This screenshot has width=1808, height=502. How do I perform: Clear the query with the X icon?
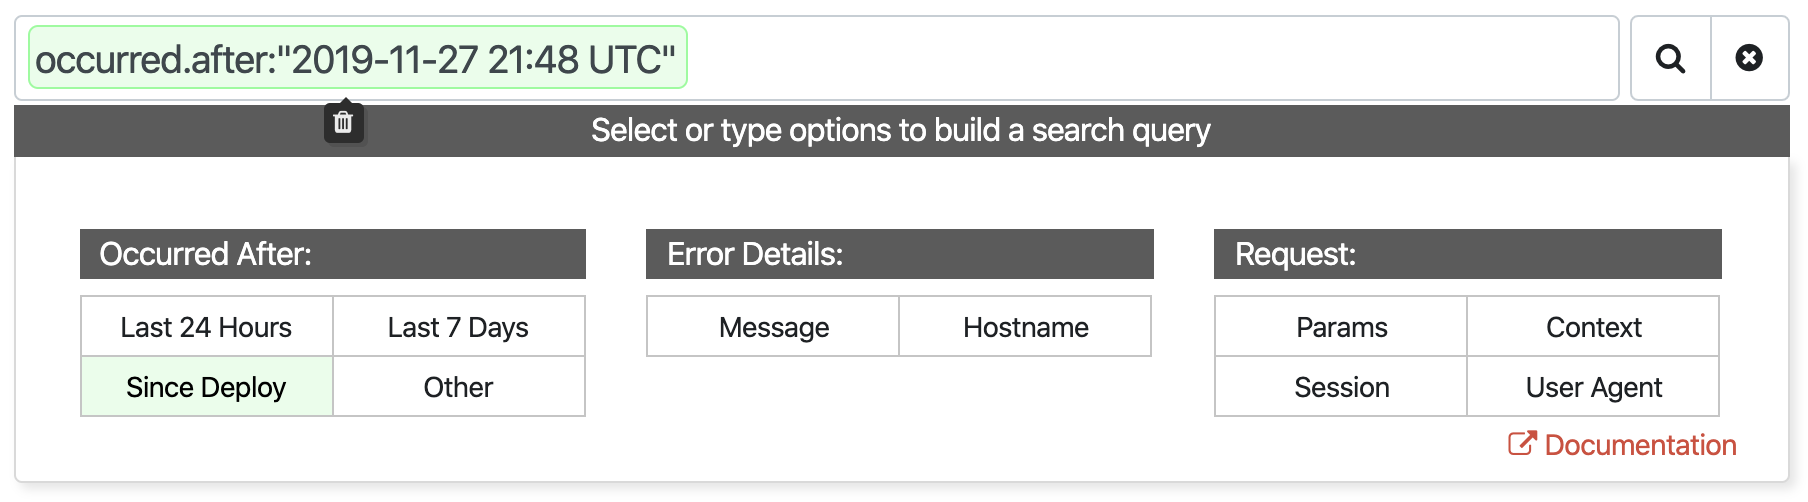tap(1749, 58)
